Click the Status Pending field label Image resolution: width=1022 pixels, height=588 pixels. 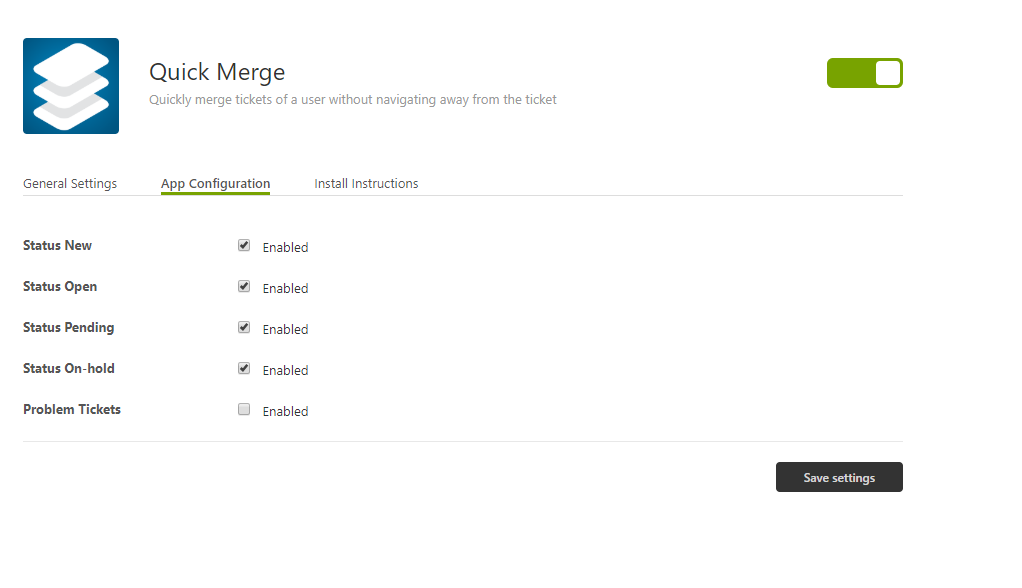coord(68,328)
